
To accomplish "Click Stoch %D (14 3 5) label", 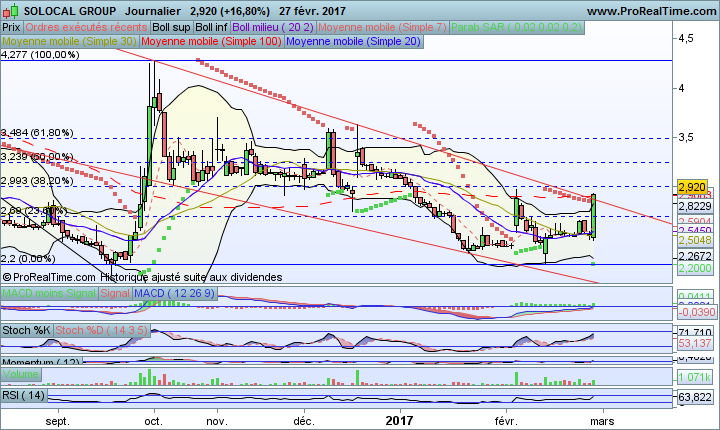I will 102,330.
